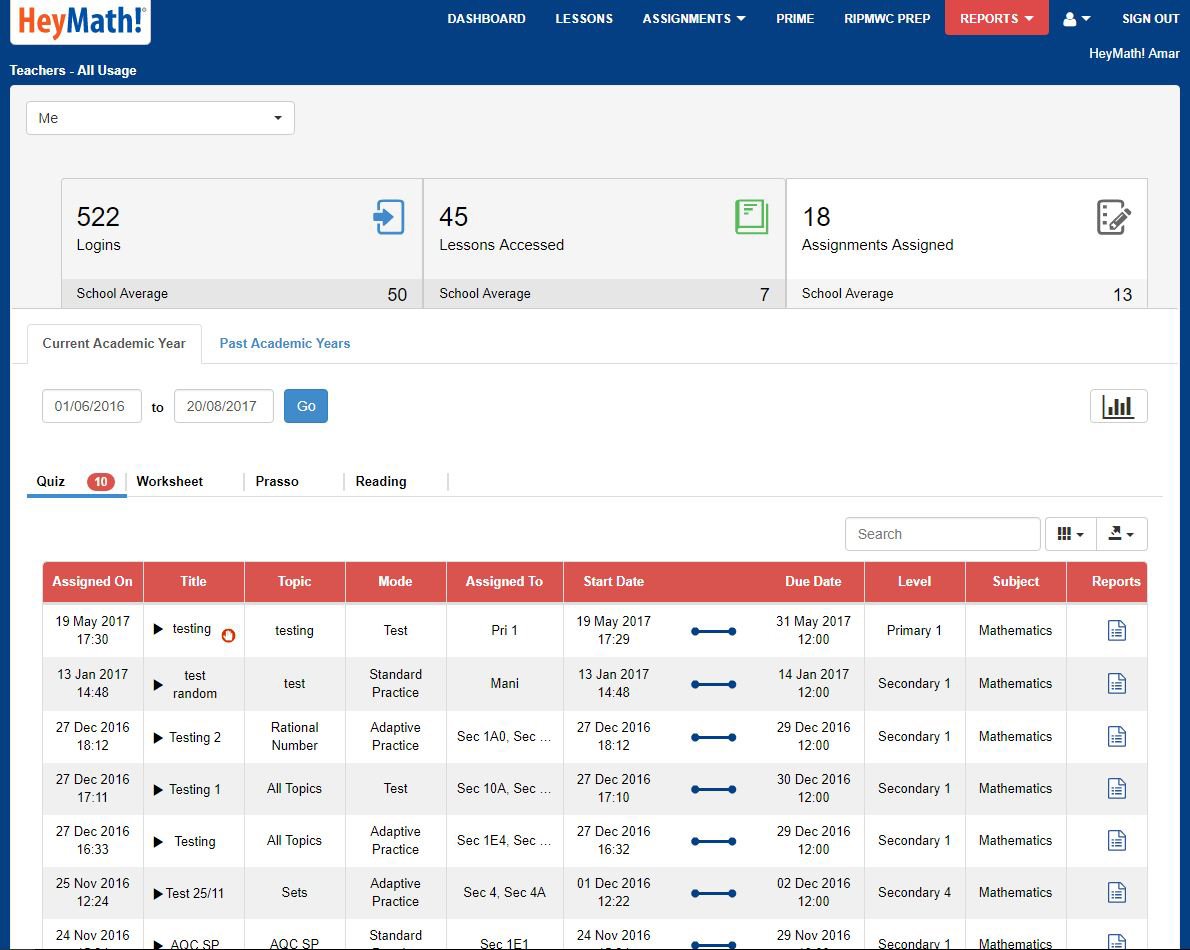
Task: Open the bar chart view
Action: pyautogui.click(x=1118, y=406)
